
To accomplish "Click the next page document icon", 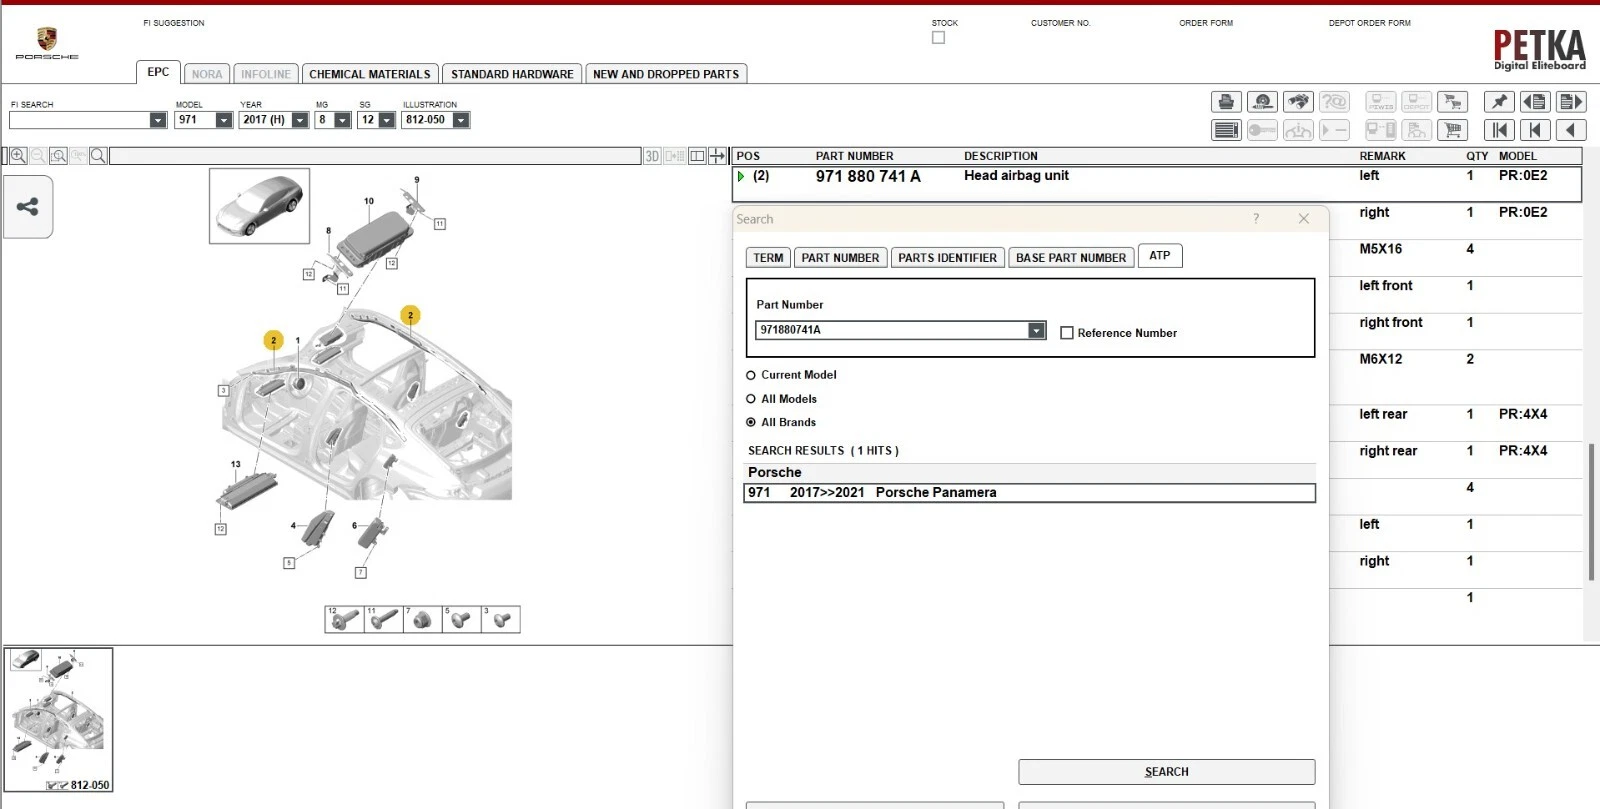I will click(1570, 101).
